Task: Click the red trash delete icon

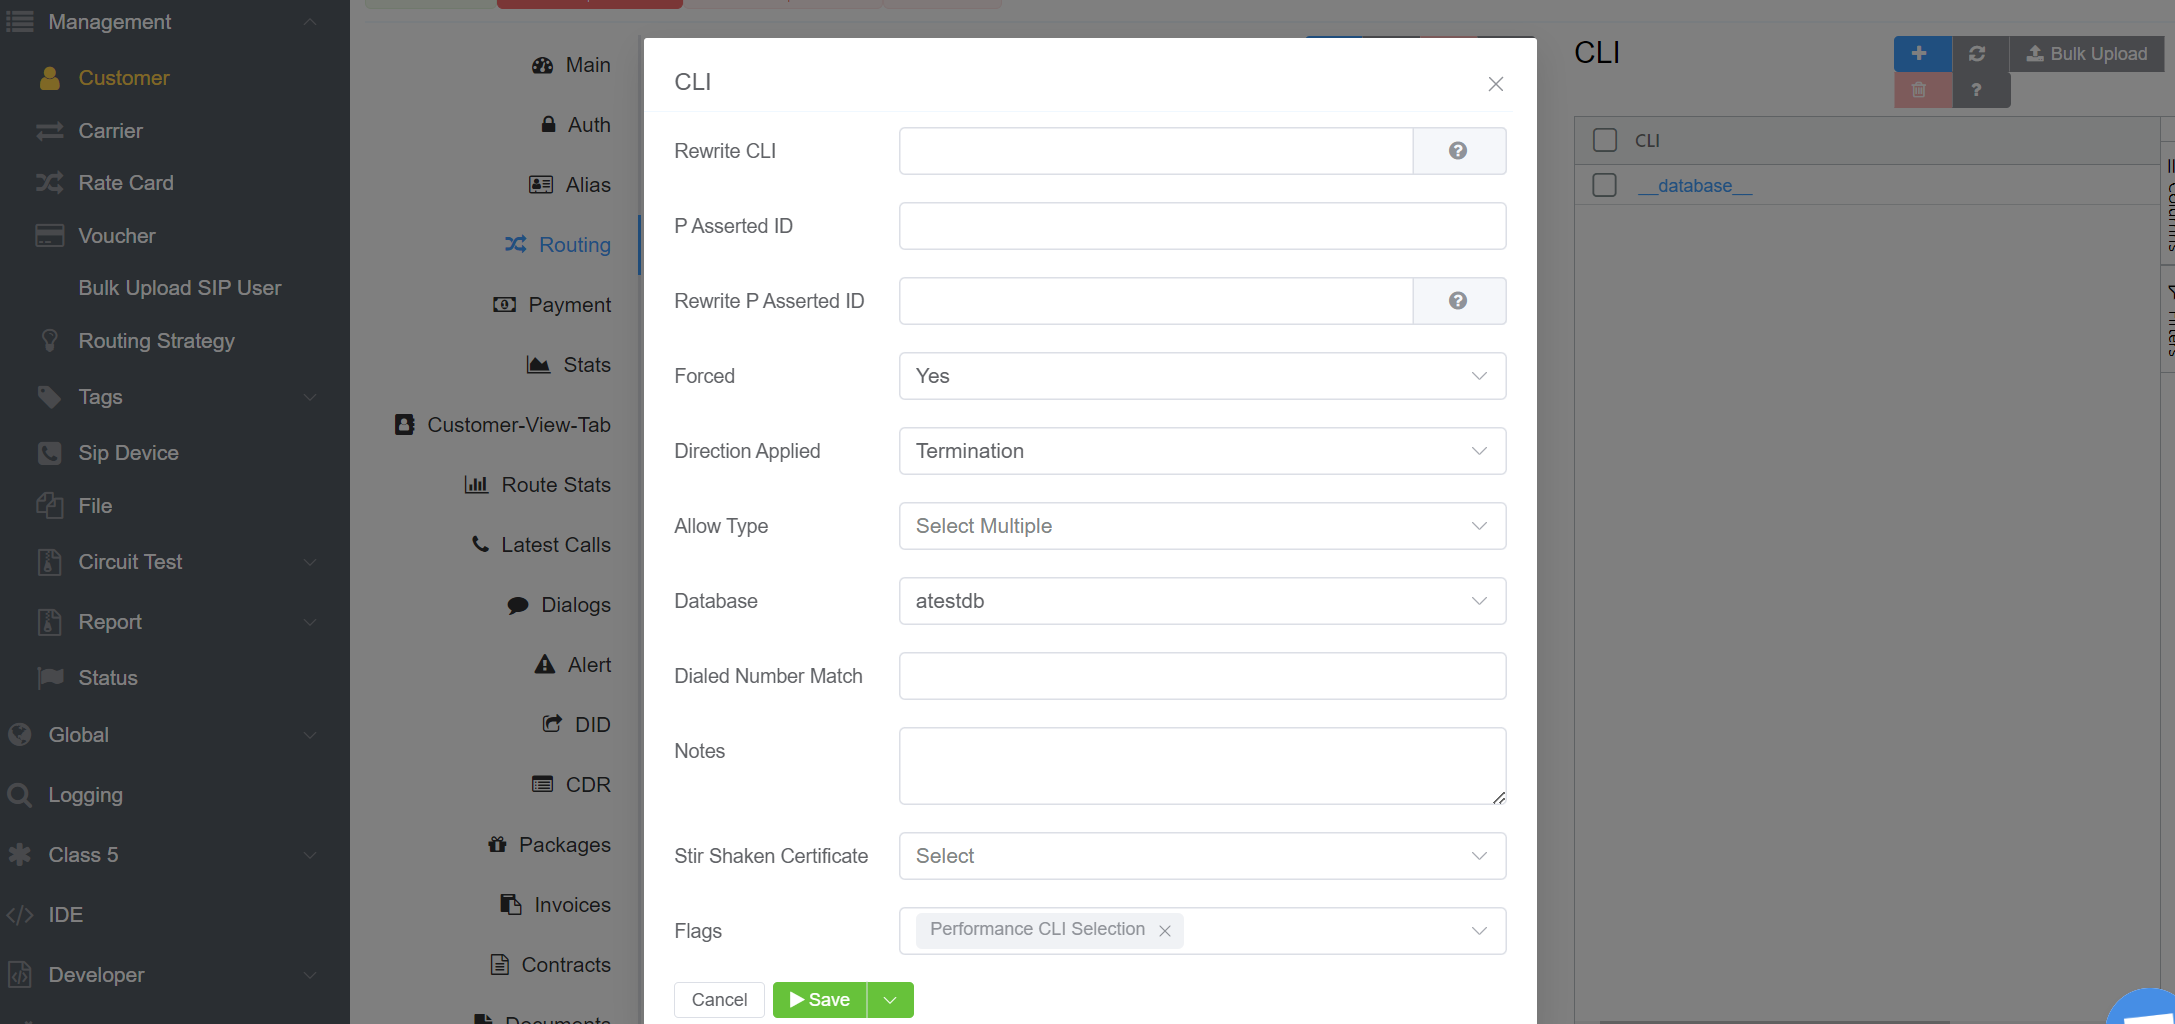Action: click(x=1920, y=90)
